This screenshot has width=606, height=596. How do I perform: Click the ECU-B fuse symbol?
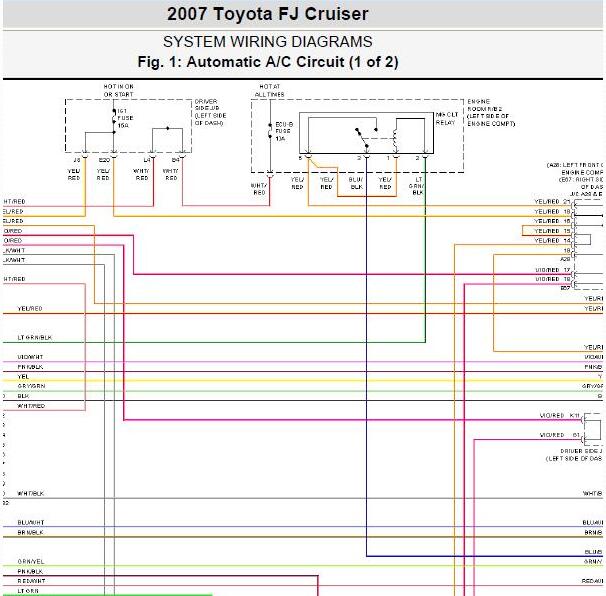pyautogui.click(x=270, y=131)
